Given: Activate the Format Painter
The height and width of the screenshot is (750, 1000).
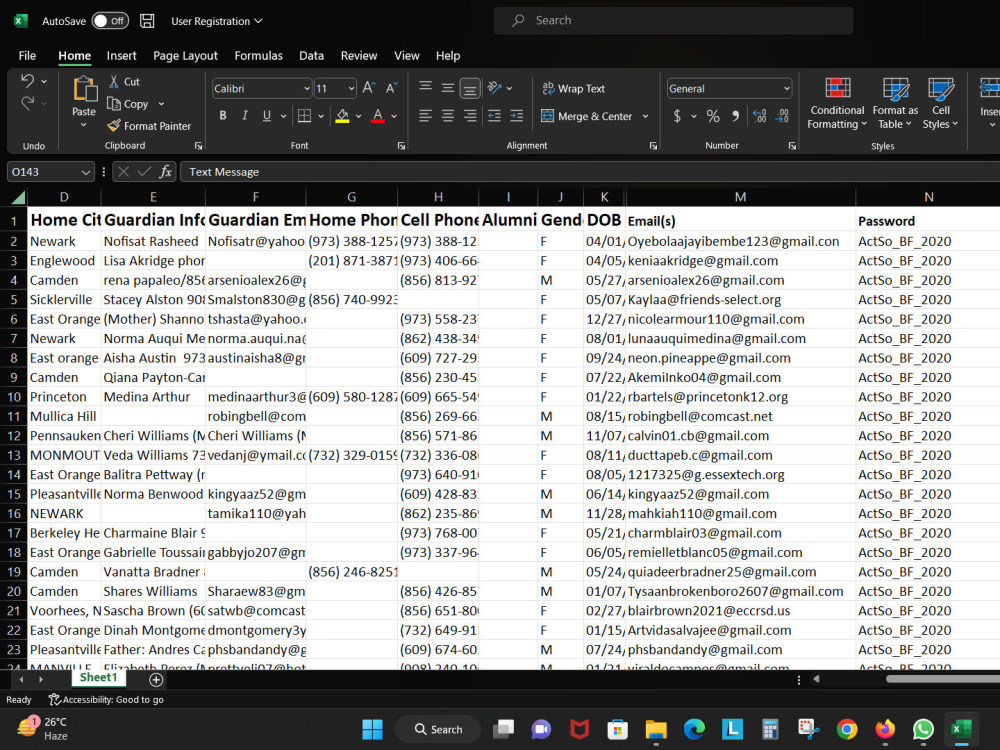Looking at the screenshot, I should 149,126.
